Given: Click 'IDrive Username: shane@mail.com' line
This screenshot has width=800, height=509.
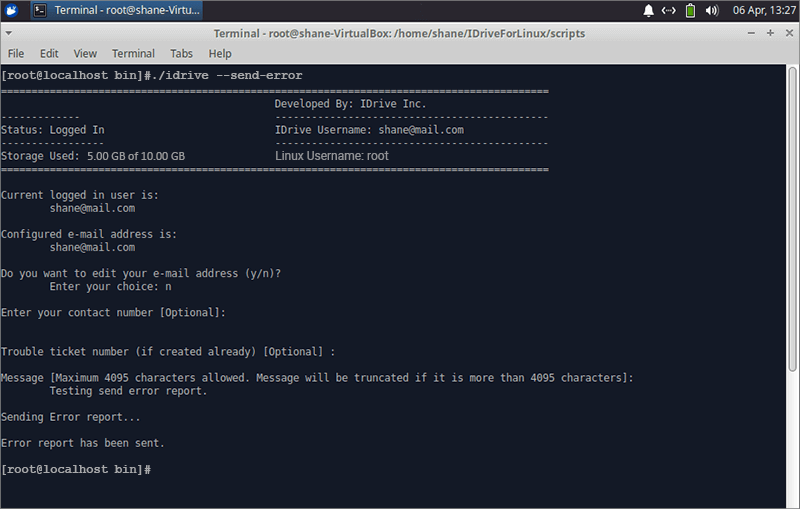Looking at the screenshot, I should [x=369, y=130].
